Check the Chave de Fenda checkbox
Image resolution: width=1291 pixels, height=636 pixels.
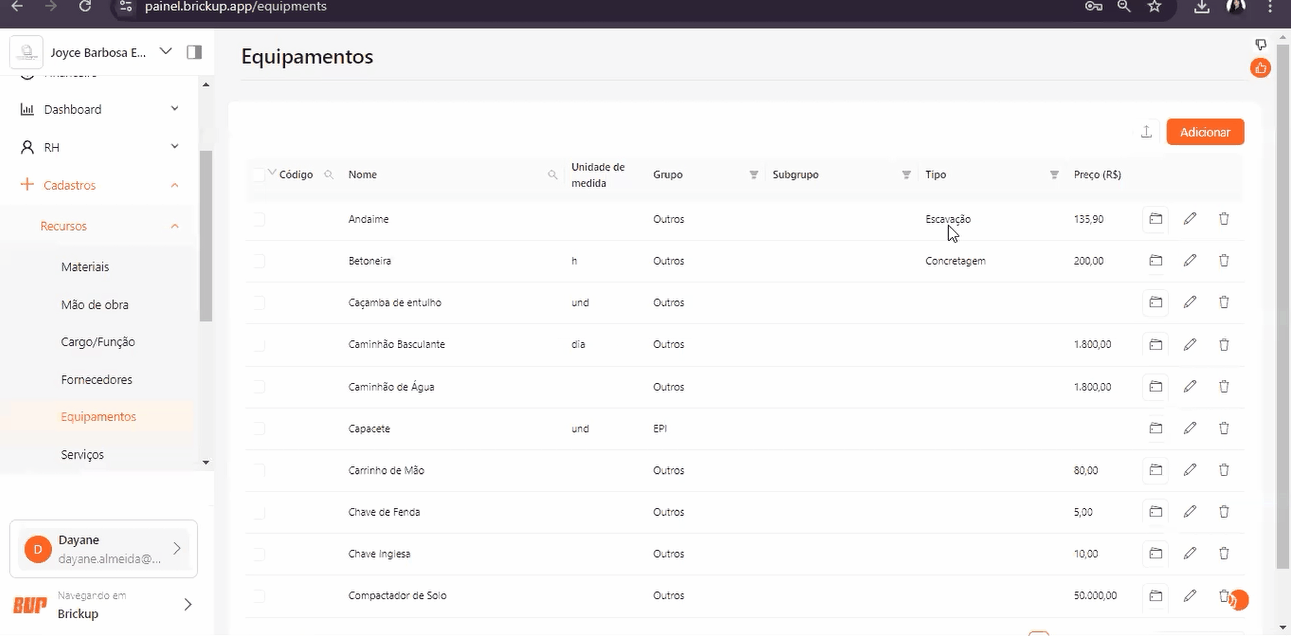point(259,512)
